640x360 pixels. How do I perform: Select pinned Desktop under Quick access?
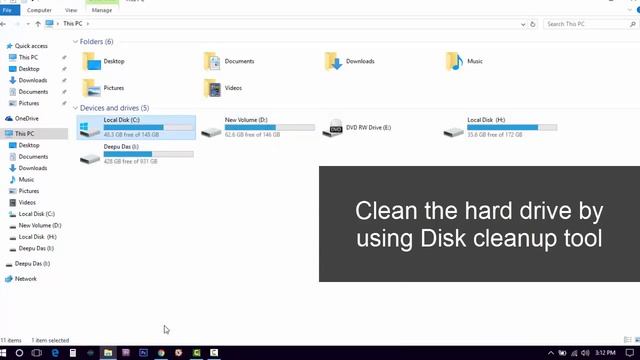click(29, 69)
